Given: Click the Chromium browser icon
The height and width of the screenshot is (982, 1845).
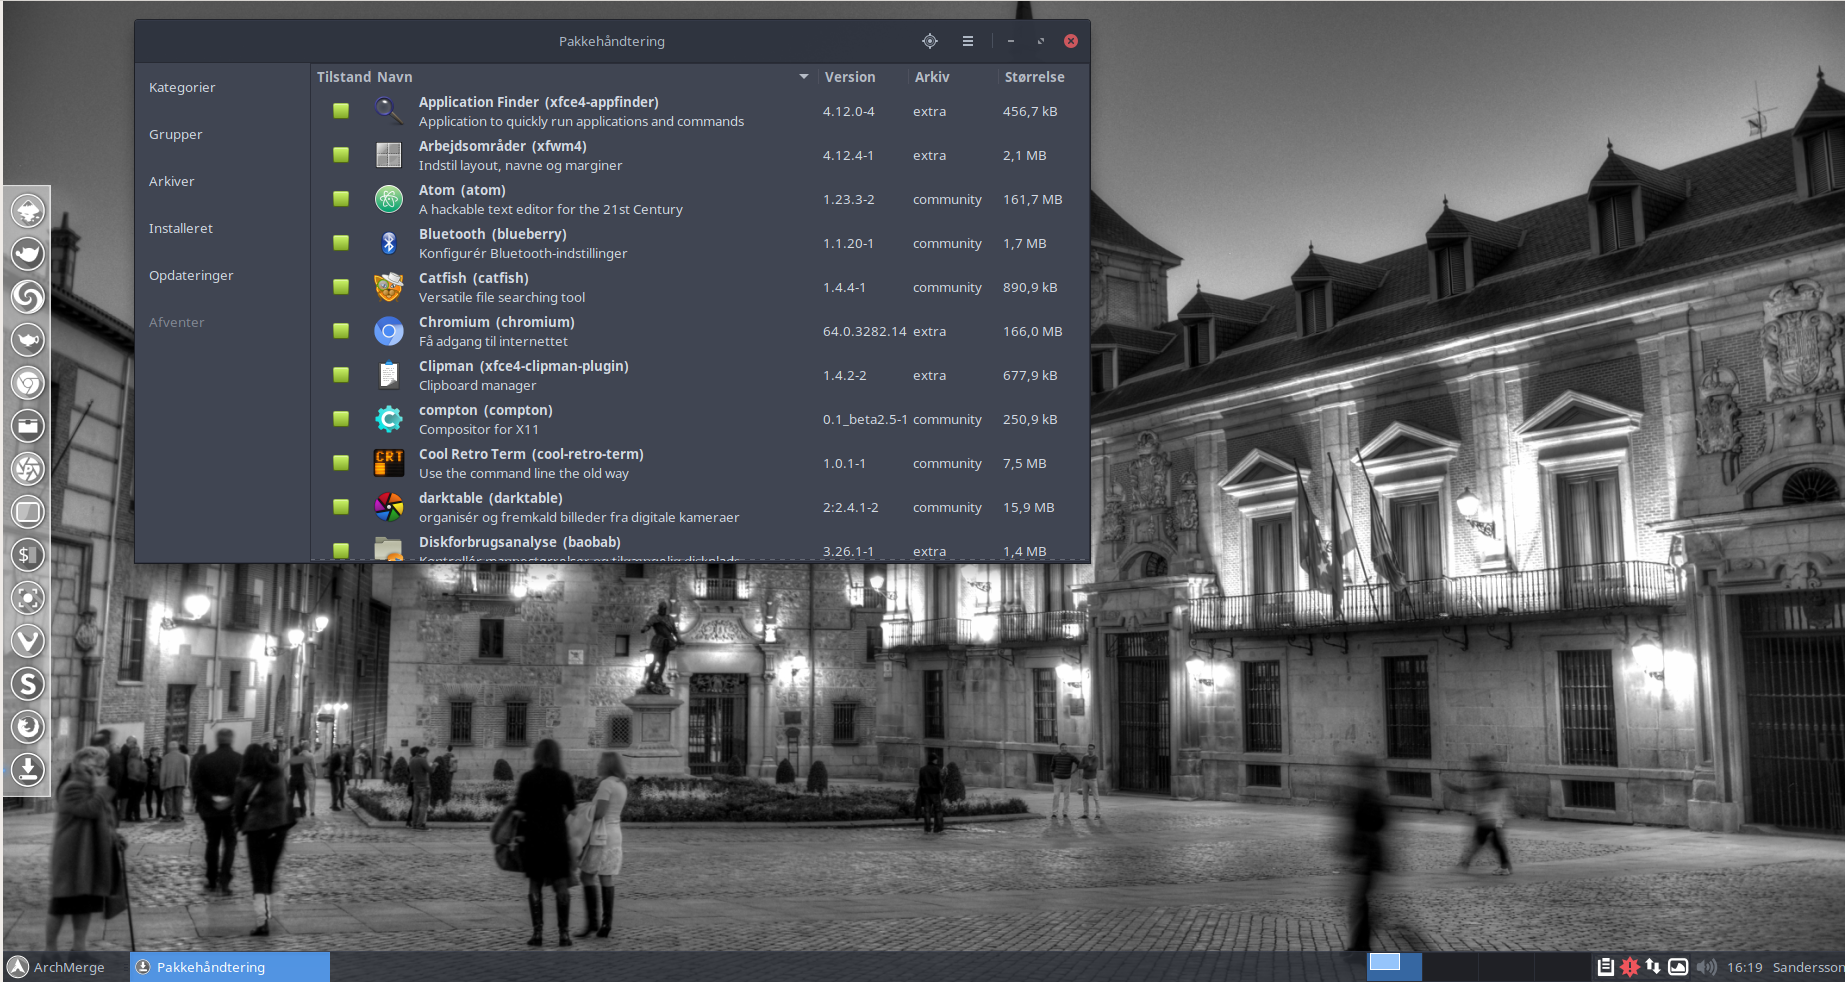Looking at the screenshot, I should (x=389, y=330).
